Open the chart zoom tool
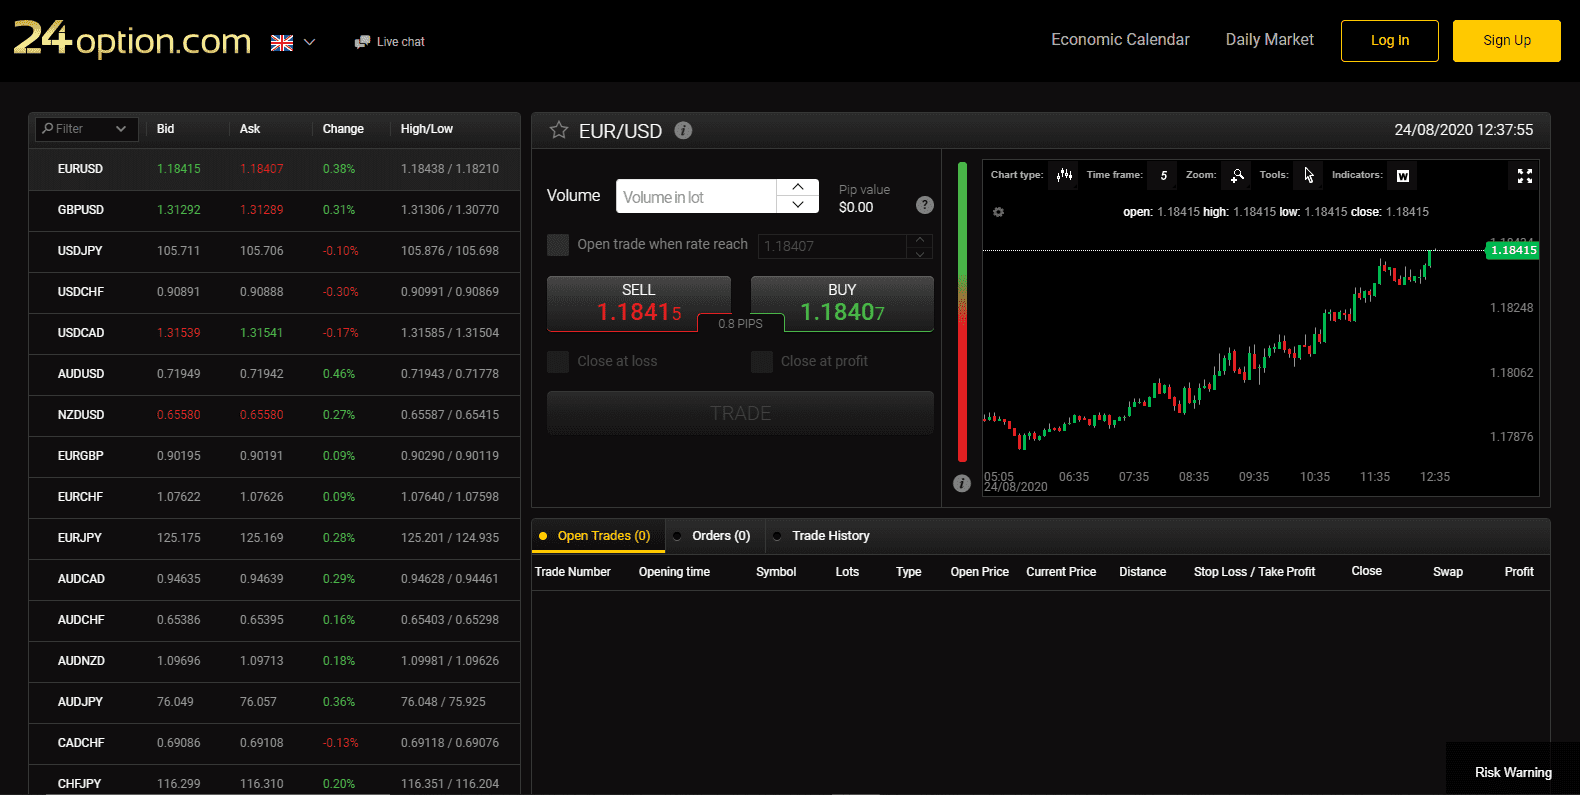This screenshot has width=1580, height=795. pyautogui.click(x=1237, y=176)
